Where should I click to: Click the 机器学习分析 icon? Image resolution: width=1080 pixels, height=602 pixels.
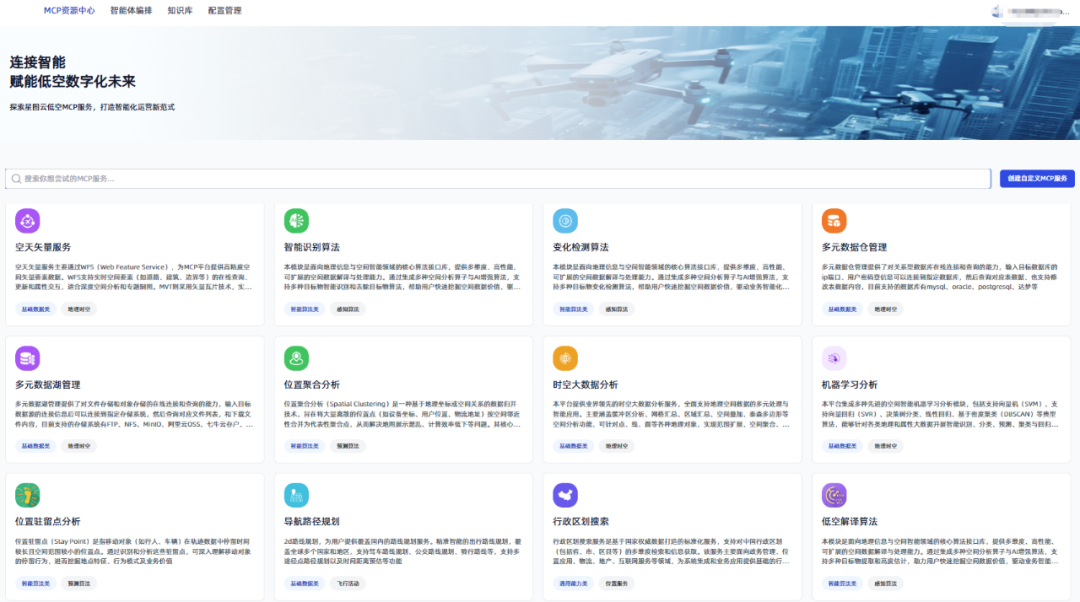click(835, 356)
